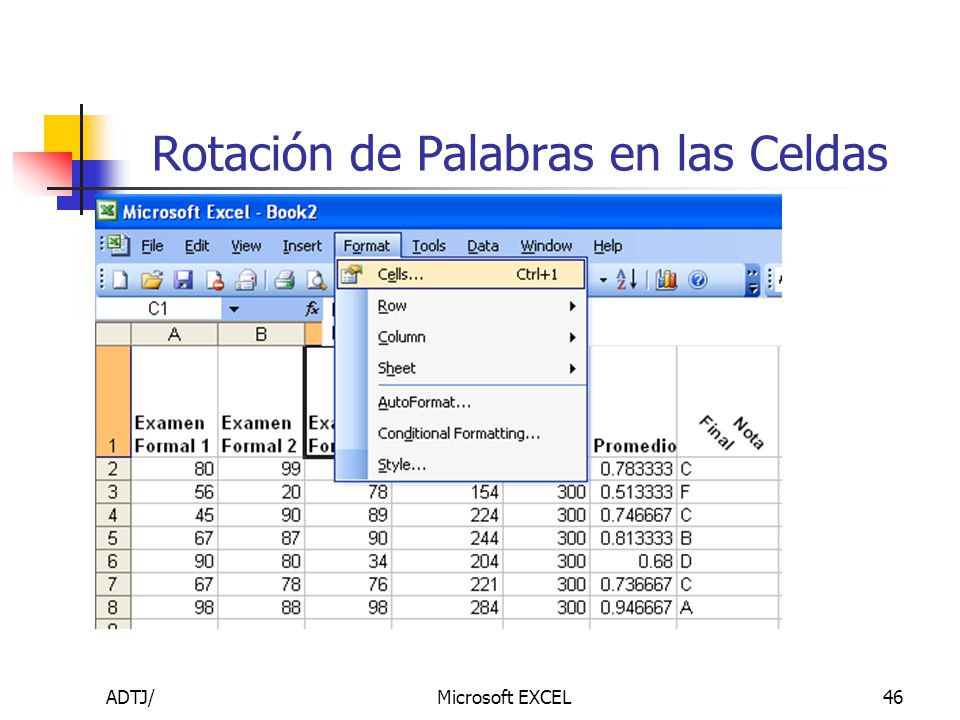This screenshot has height=720, width=960.
Task: Click the Save floppy disk icon
Action: click(x=183, y=280)
